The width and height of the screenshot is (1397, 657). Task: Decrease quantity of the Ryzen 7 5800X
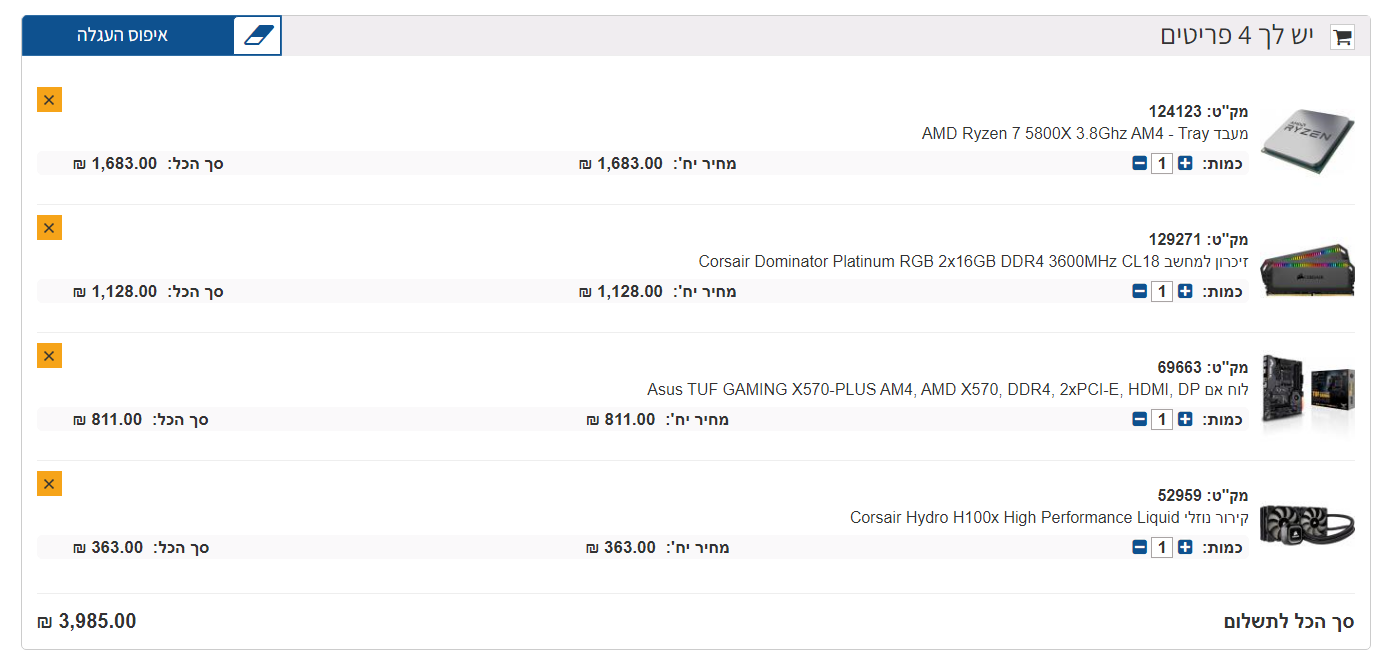click(x=1139, y=164)
